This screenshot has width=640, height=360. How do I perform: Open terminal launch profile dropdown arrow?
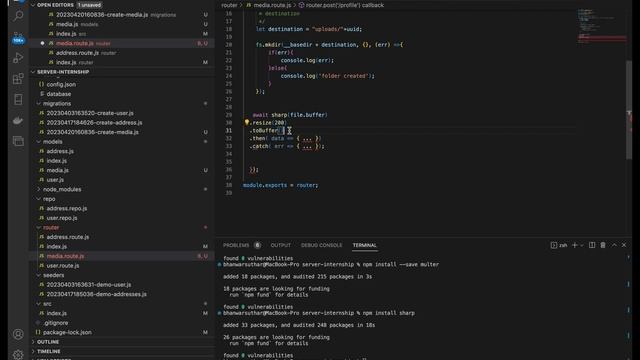pos(582,245)
